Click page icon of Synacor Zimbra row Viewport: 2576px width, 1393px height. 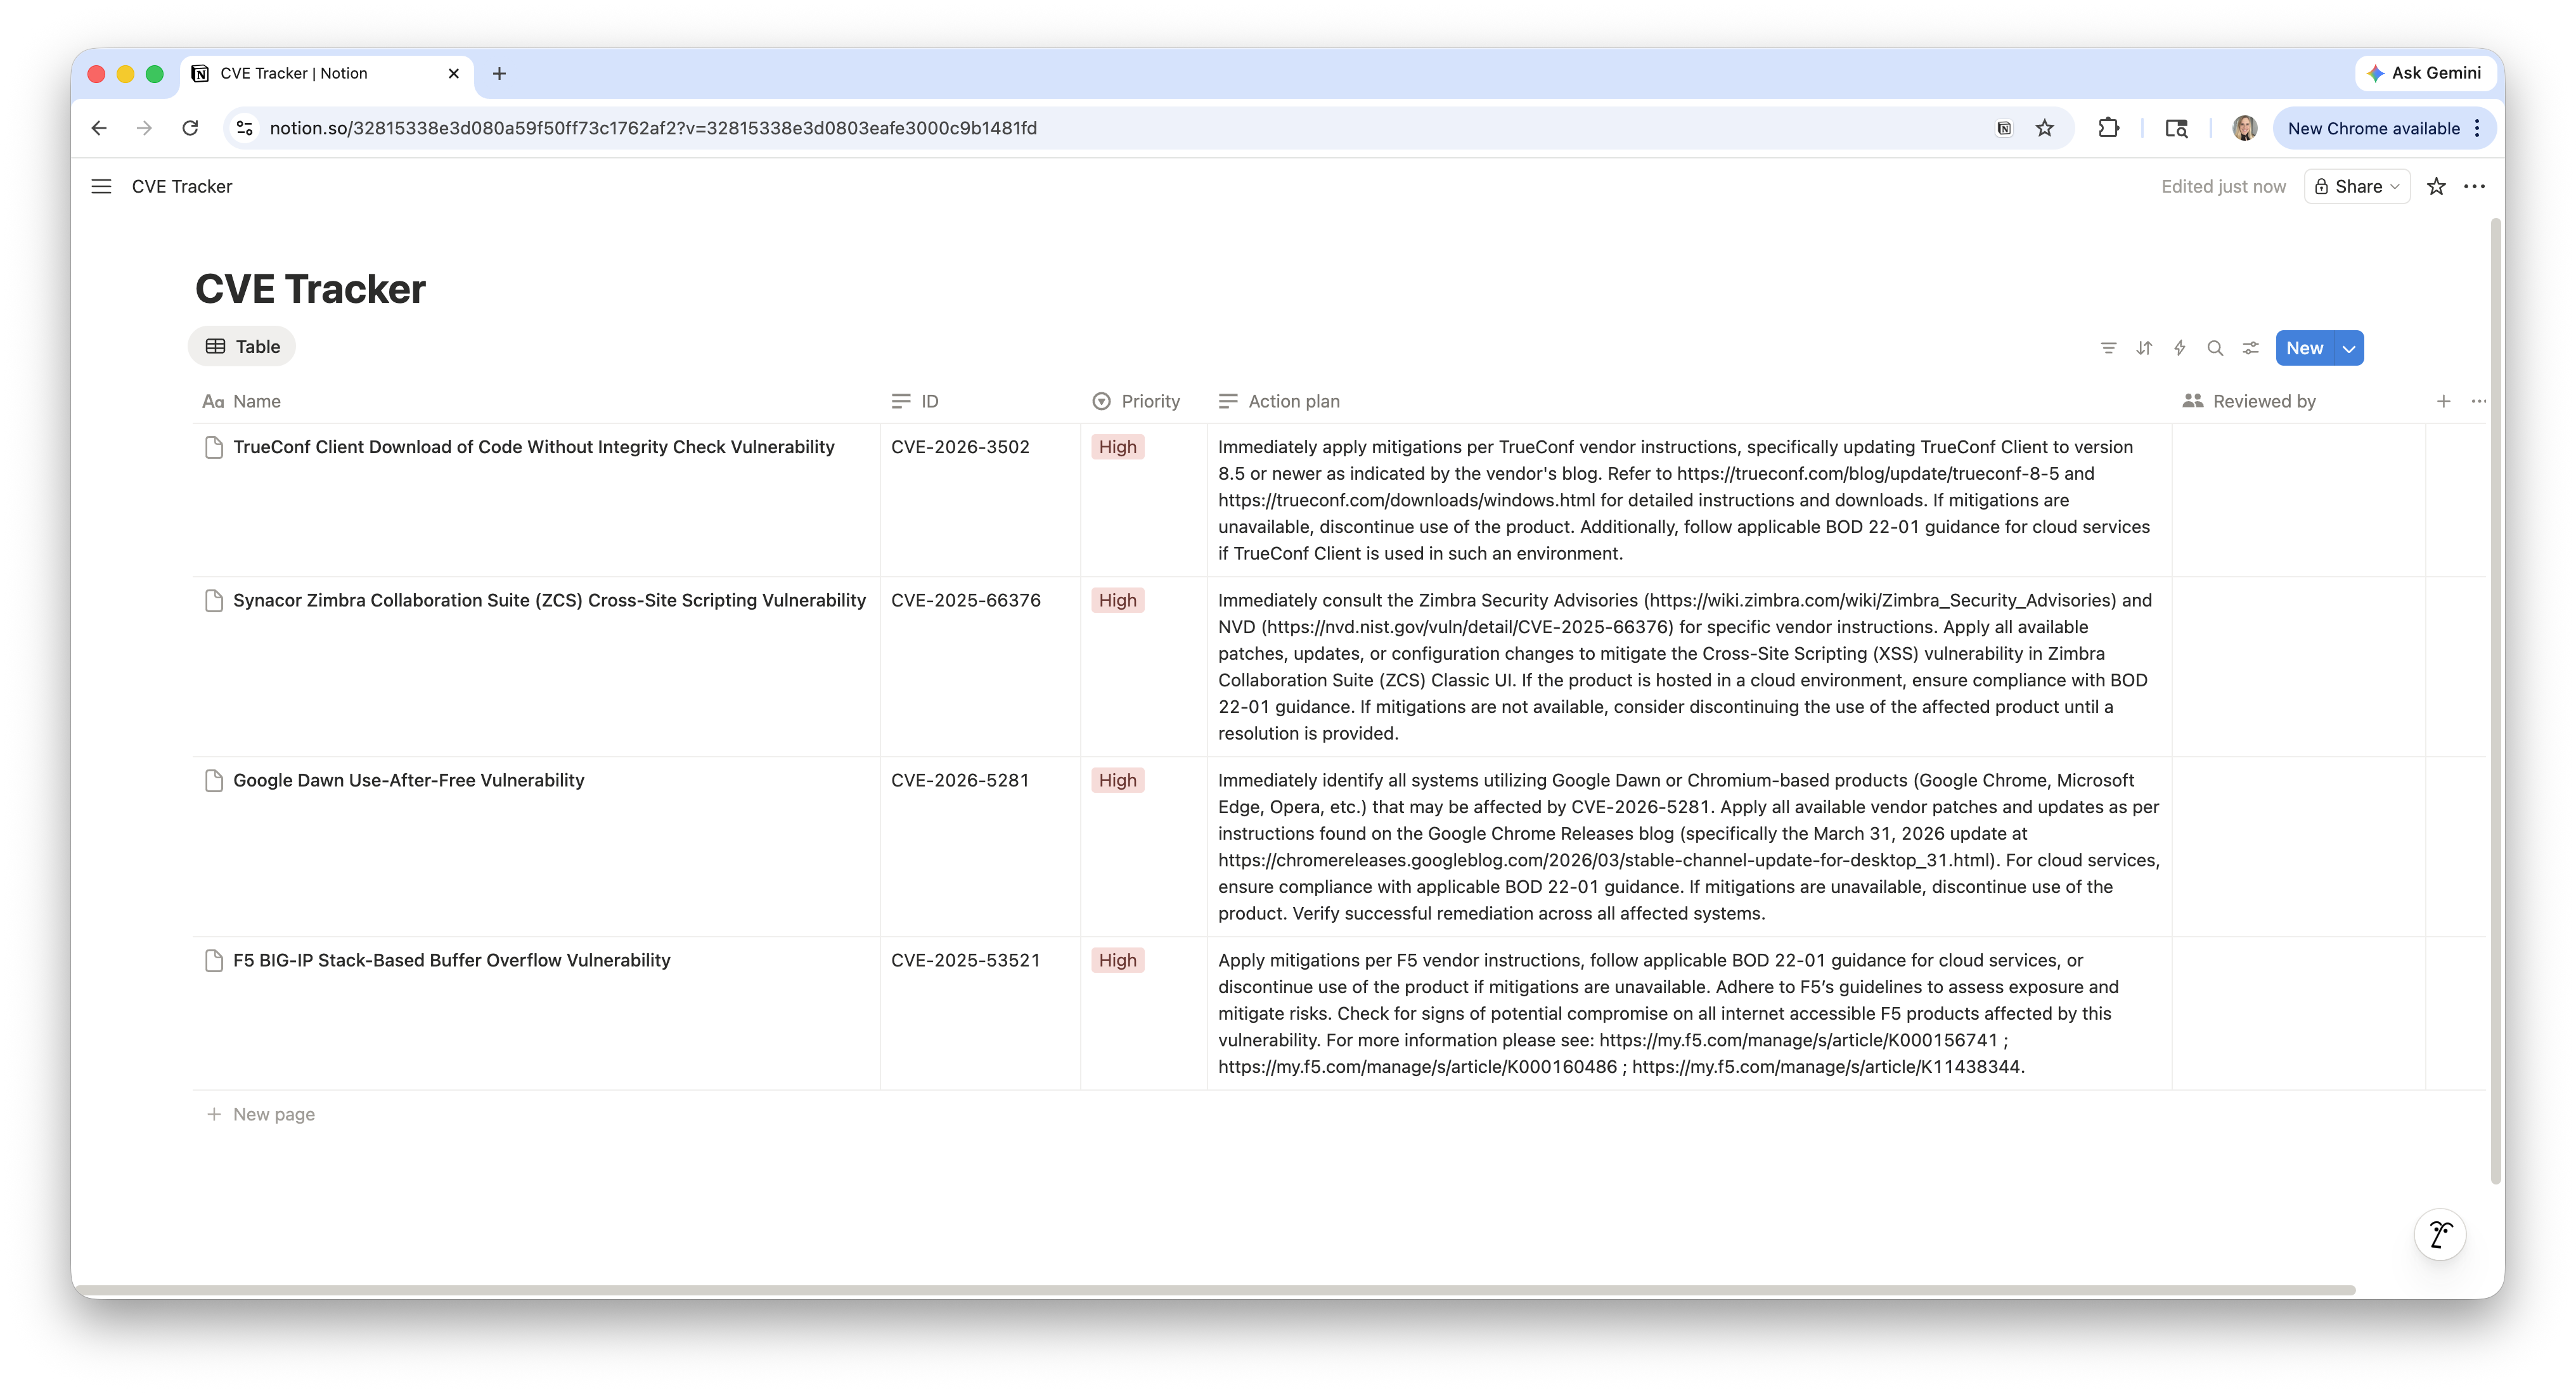coord(213,600)
